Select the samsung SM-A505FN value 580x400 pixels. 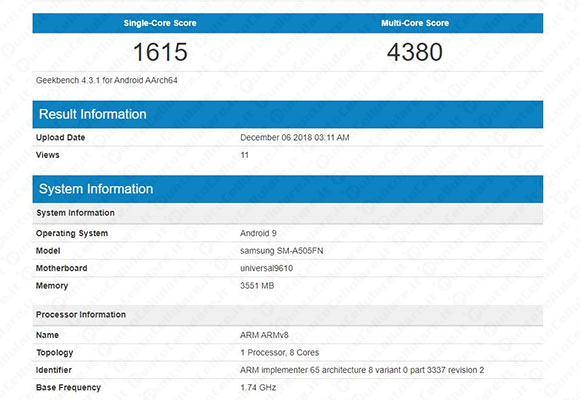[281, 251]
